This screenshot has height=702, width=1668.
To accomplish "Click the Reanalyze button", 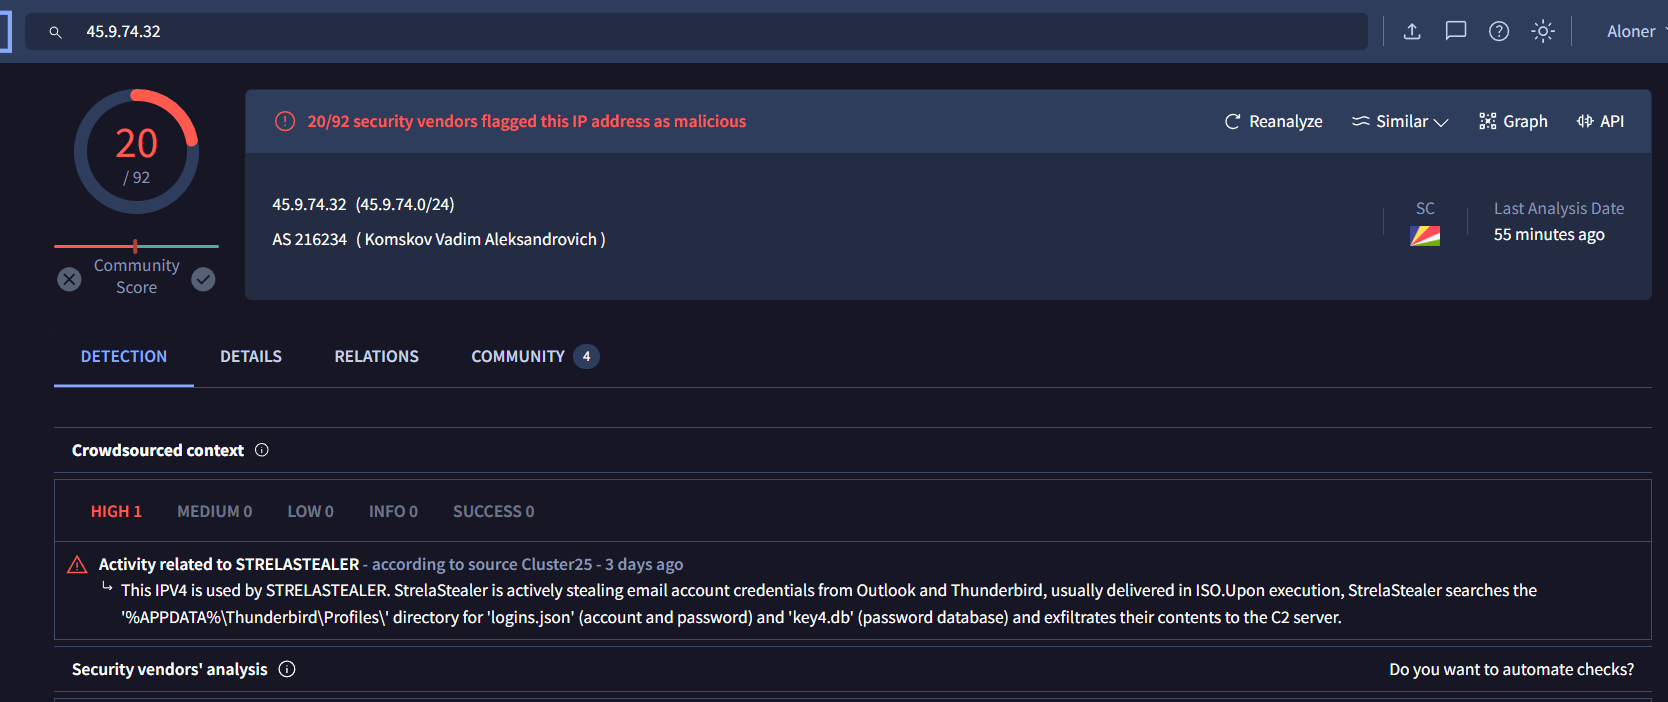I will pyautogui.click(x=1273, y=121).
